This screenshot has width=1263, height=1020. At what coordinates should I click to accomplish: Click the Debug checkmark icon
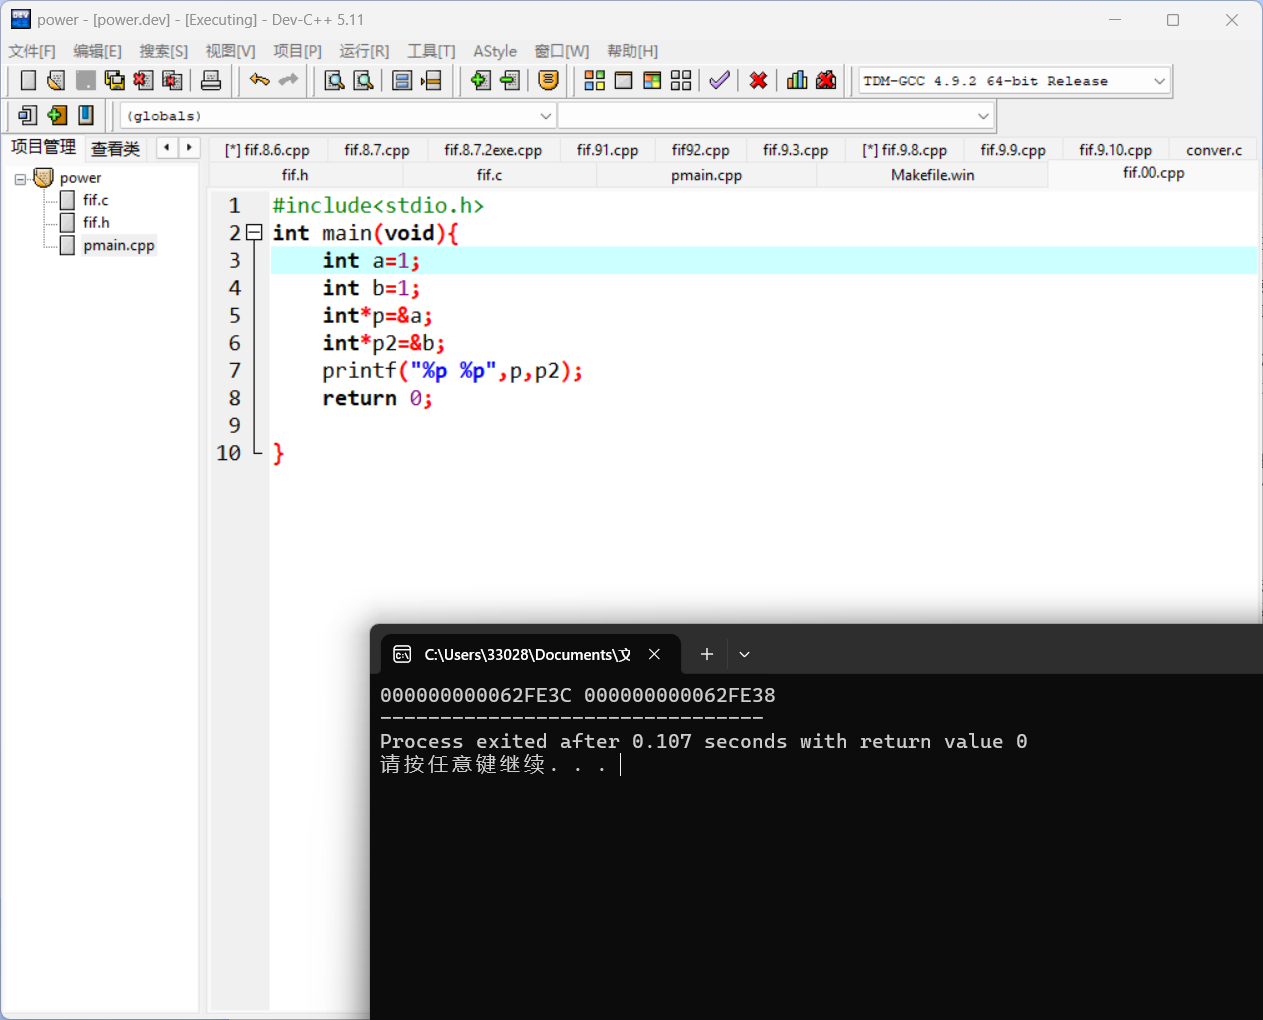(719, 81)
